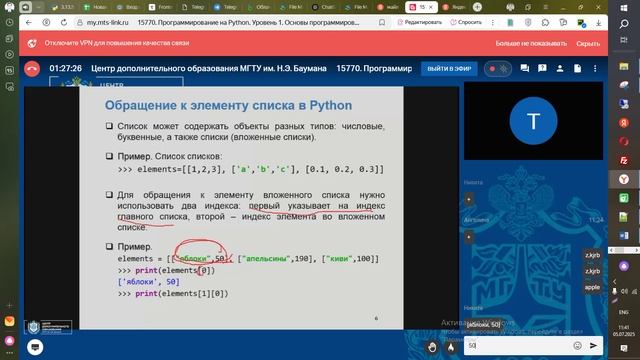Screen dimensions: 640x360
Task: Open a new tab with the plus button
Action: pyautogui.click(x=477, y=7)
